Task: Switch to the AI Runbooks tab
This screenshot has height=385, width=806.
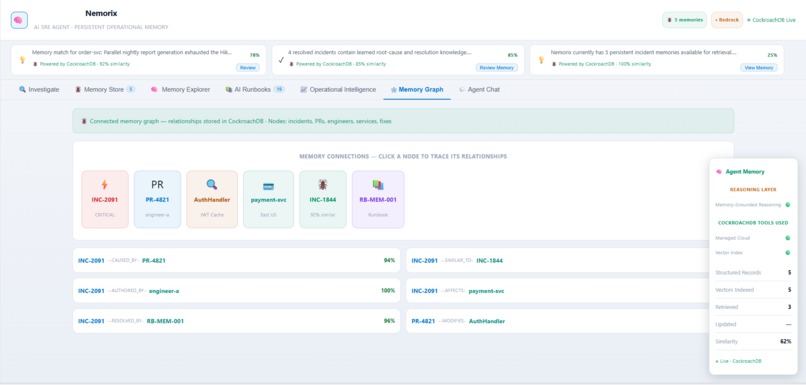Action: point(255,89)
